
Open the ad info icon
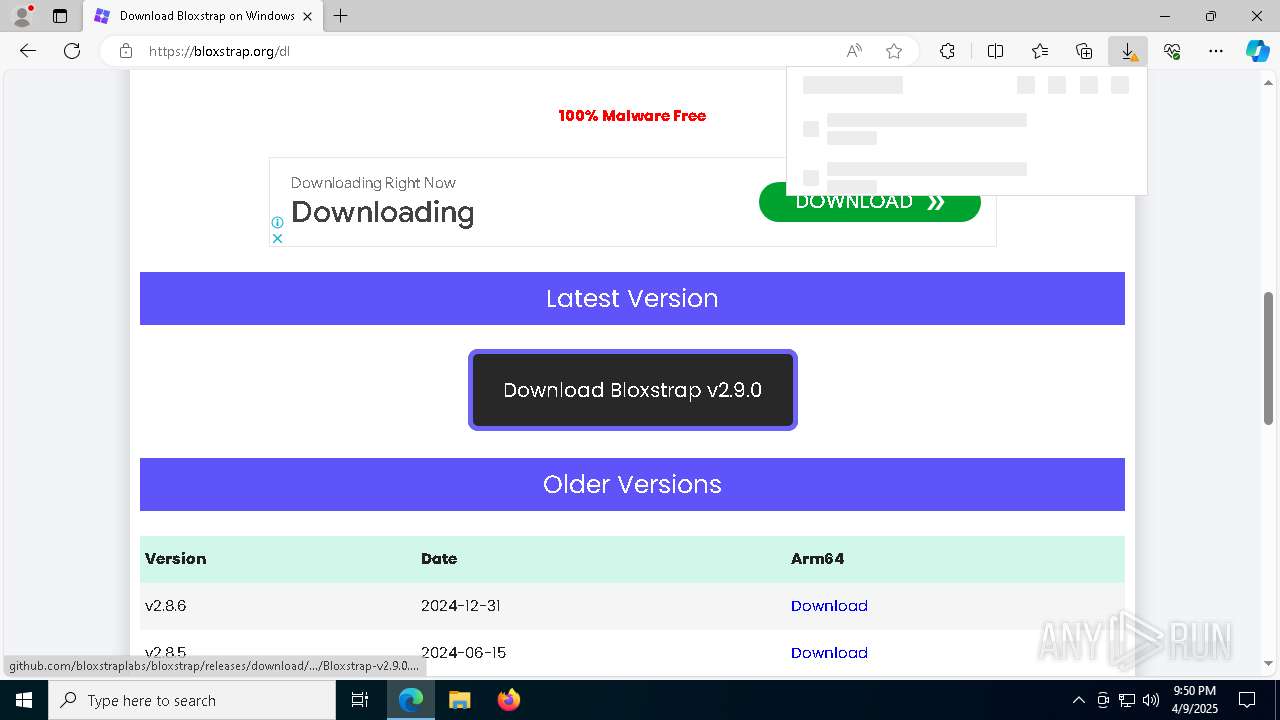[278, 222]
